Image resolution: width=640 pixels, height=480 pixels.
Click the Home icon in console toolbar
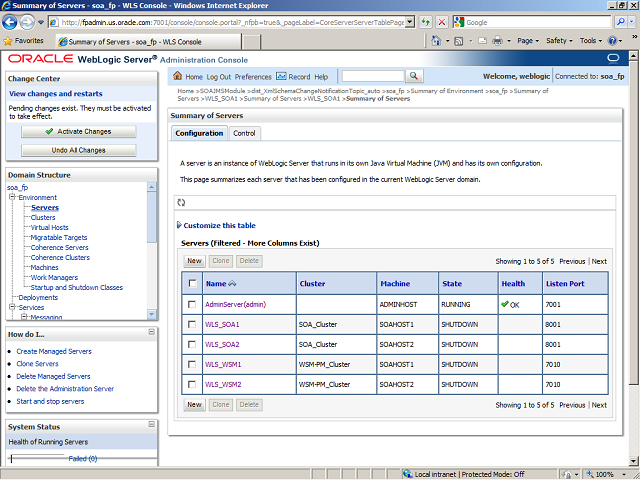click(x=178, y=77)
